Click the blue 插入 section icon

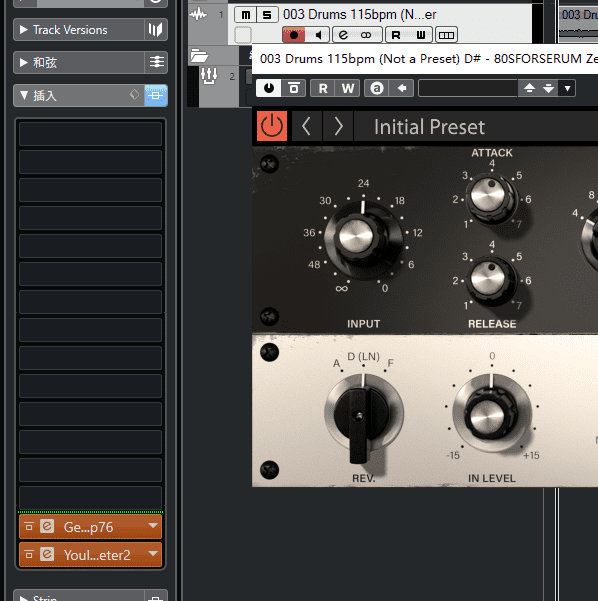(156, 95)
